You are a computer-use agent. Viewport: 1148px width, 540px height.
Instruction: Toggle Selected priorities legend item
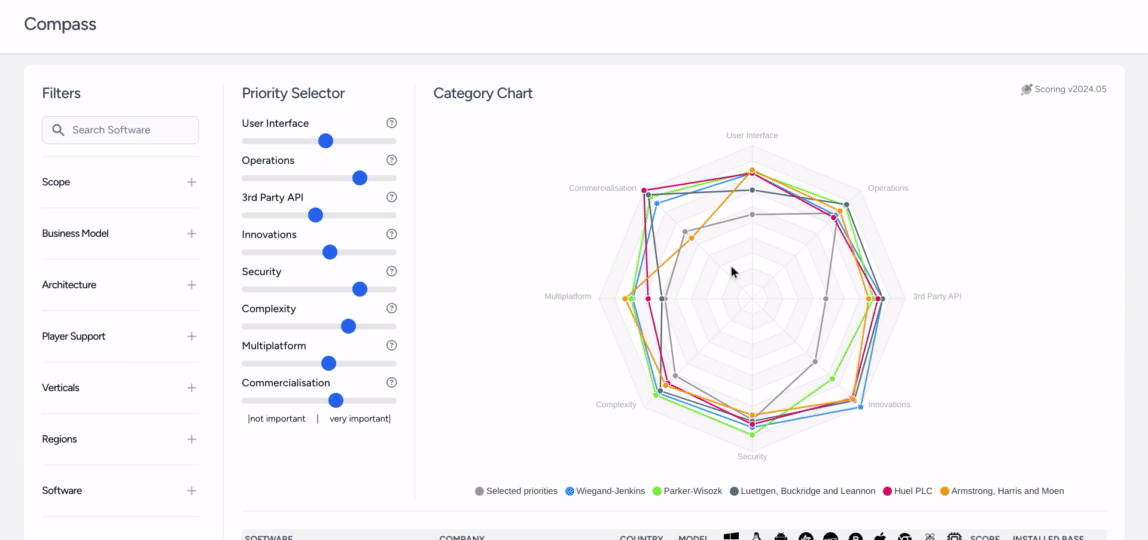516,491
